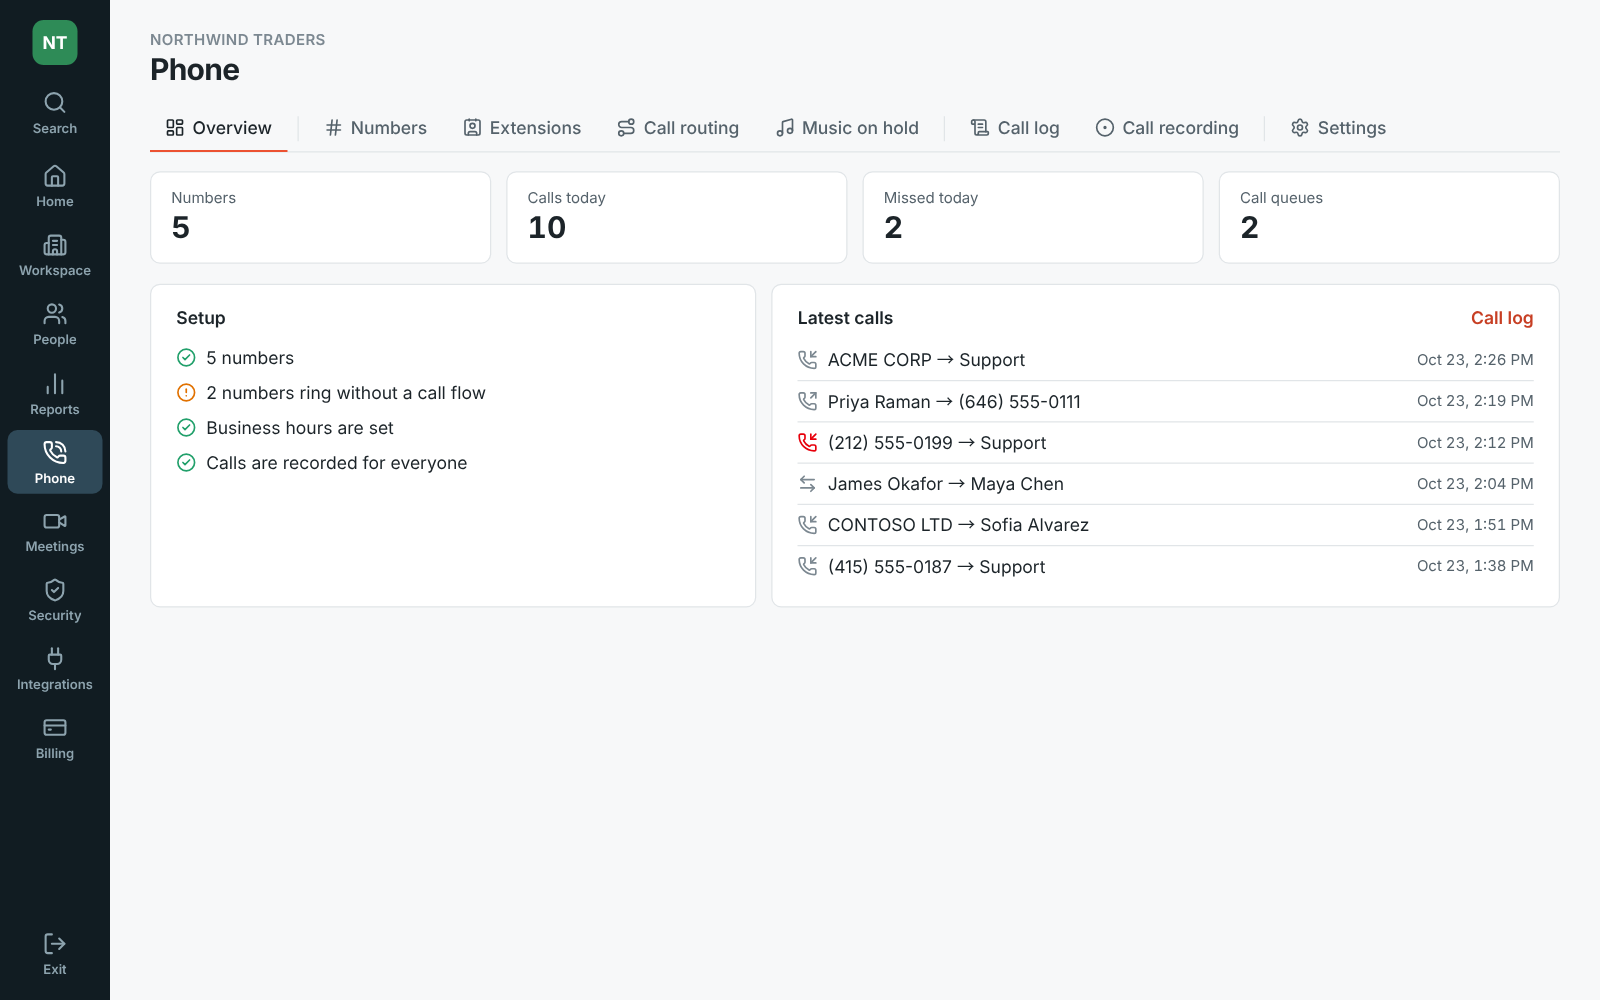
Task: Select the Music on hold tab
Action: 848,128
